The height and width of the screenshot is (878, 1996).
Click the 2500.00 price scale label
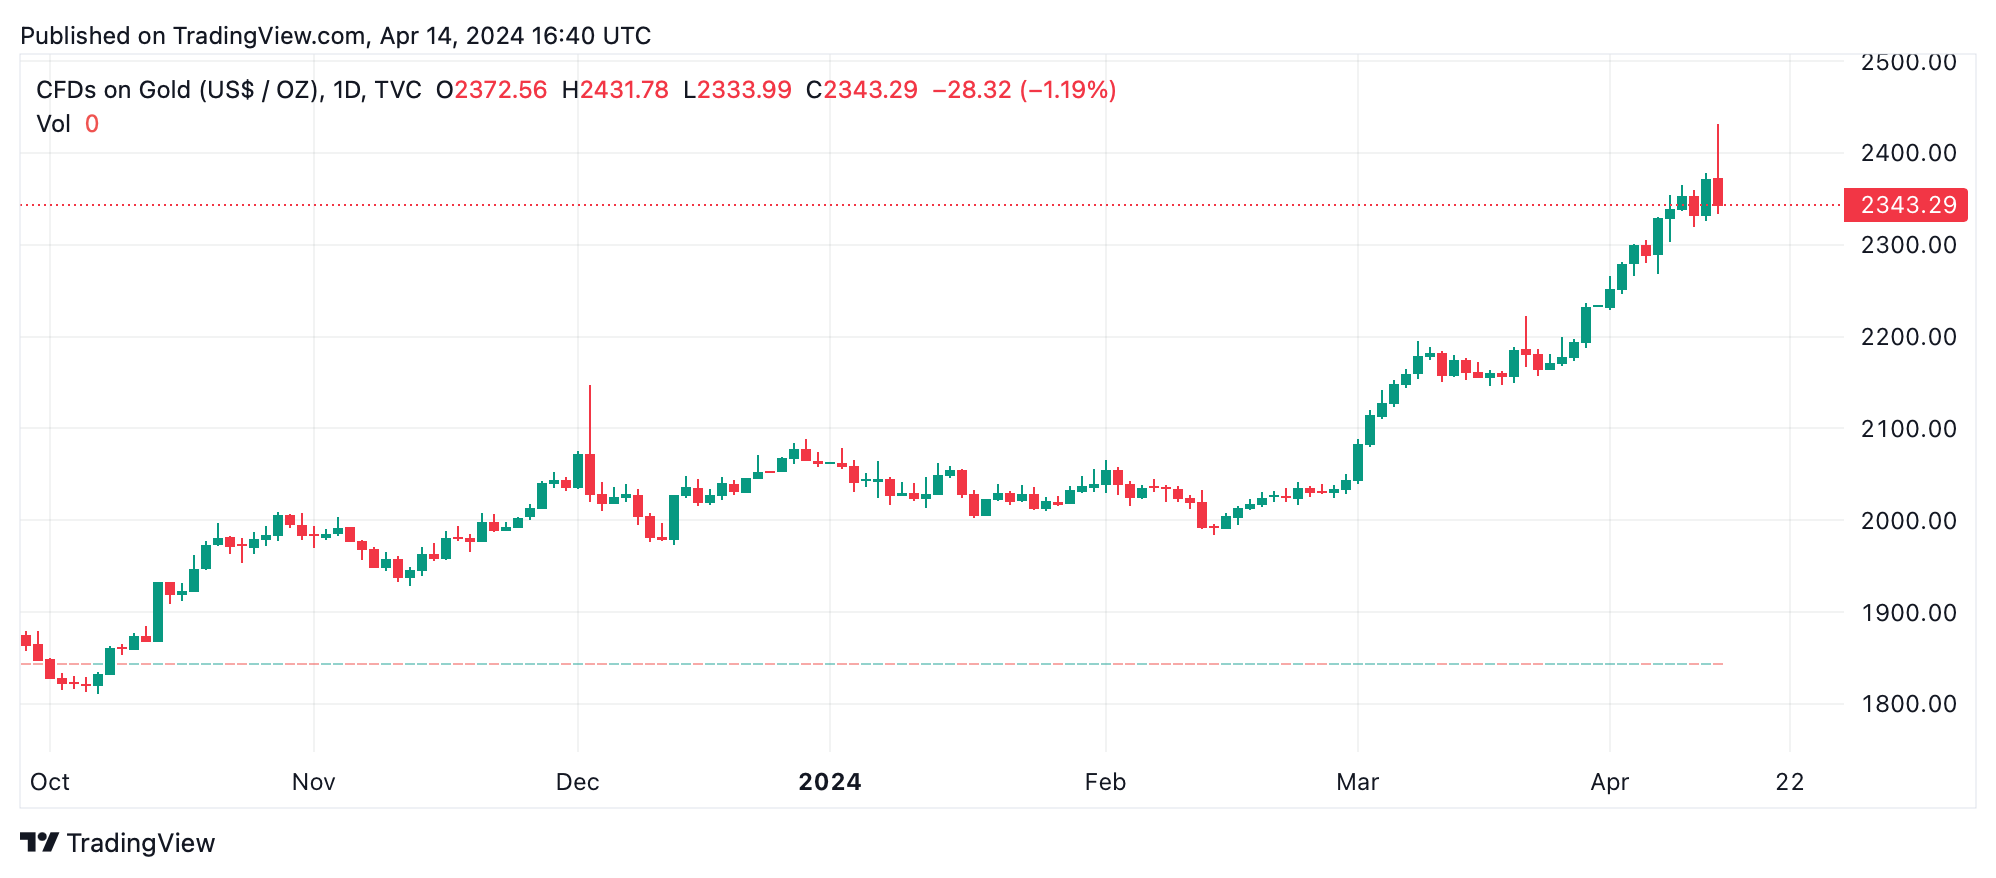tap(1908, 62)
